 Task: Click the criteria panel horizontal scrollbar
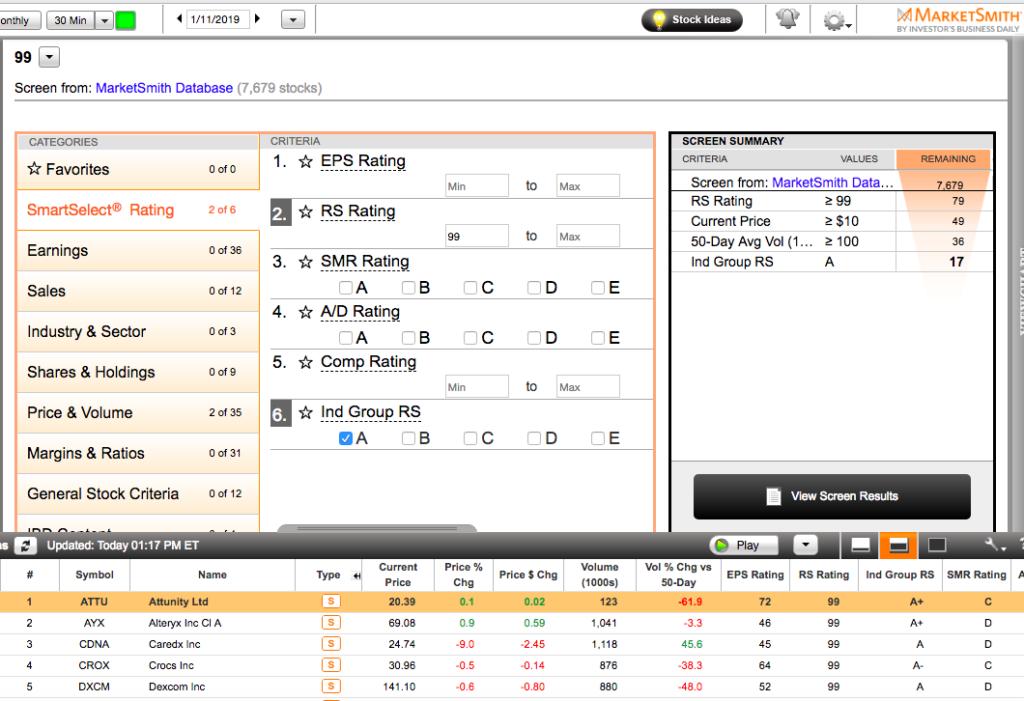[377, 529]
